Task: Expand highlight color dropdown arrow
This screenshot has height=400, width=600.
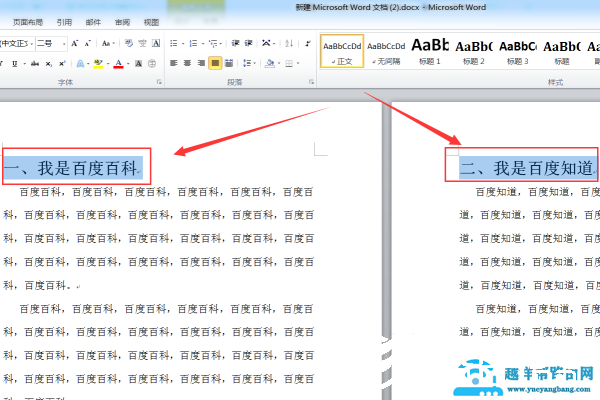Action: tap(108, 64)
